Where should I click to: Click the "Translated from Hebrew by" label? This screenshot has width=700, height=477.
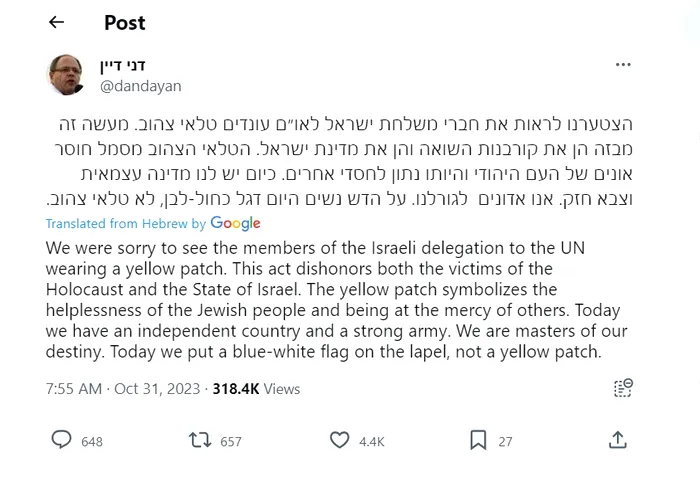(x=125, y=224)
